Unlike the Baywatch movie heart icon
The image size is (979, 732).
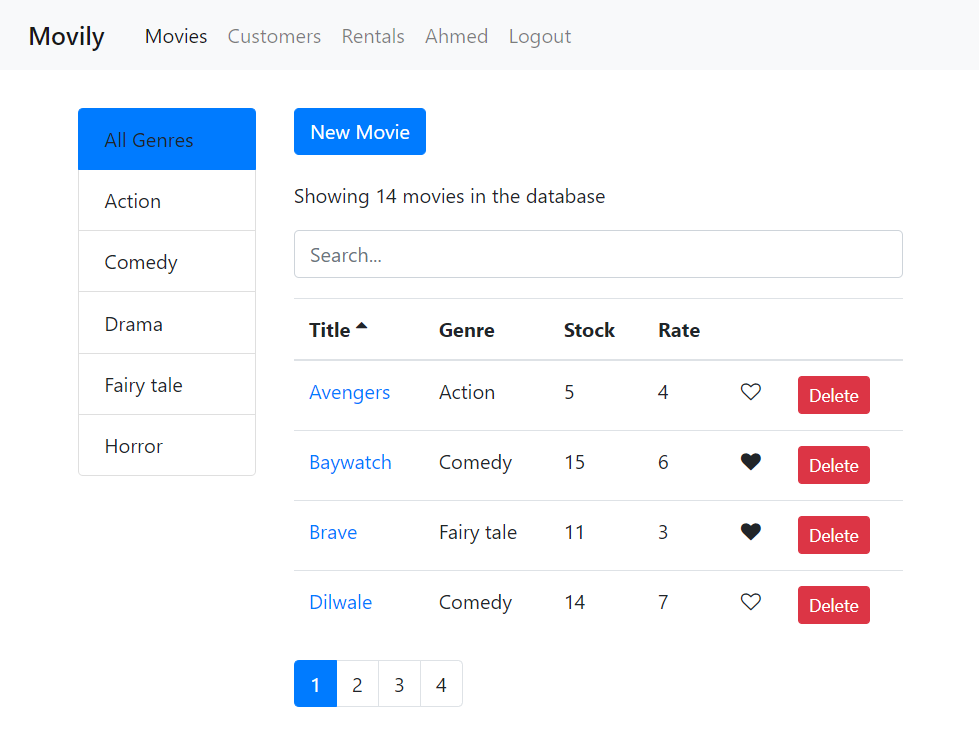[750, 462]
